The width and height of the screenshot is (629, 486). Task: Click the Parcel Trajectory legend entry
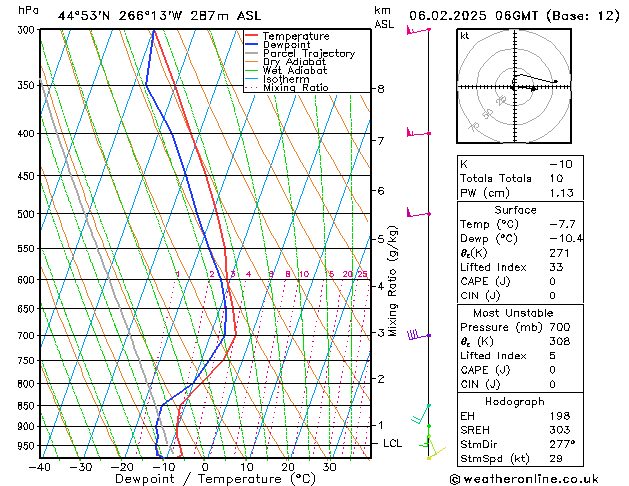tap(300, 53)
